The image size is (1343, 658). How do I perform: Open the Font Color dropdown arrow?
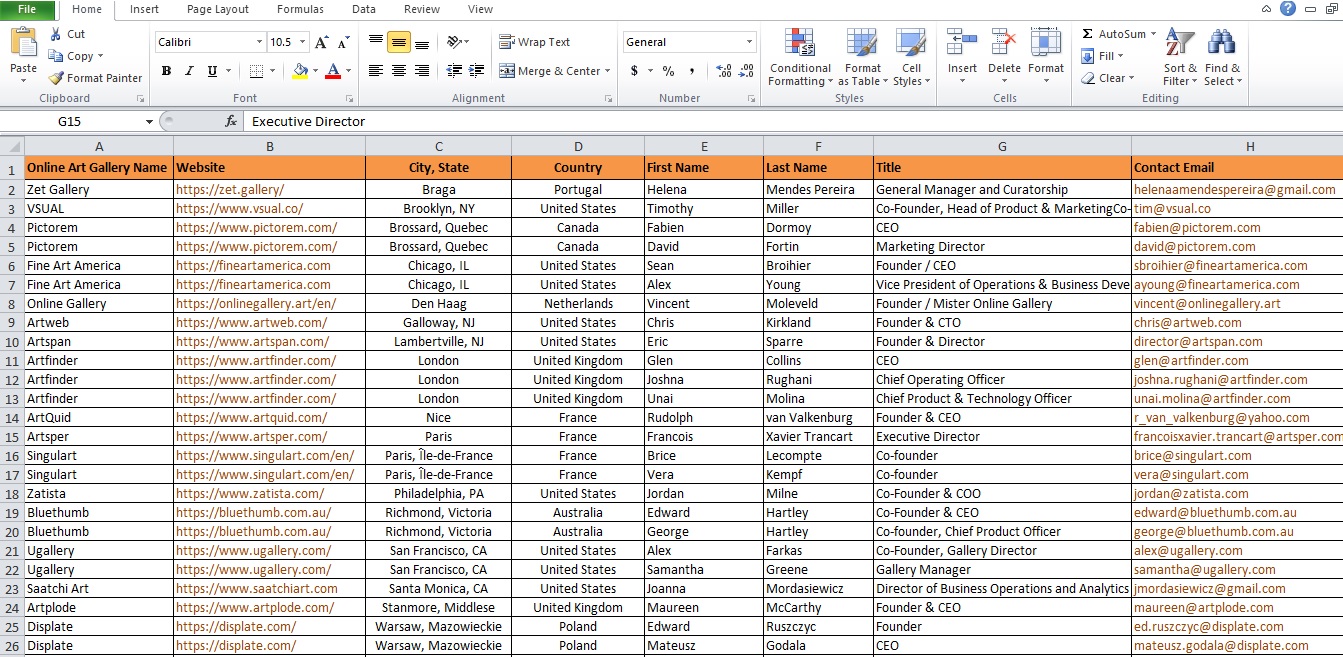coord(347,71)
